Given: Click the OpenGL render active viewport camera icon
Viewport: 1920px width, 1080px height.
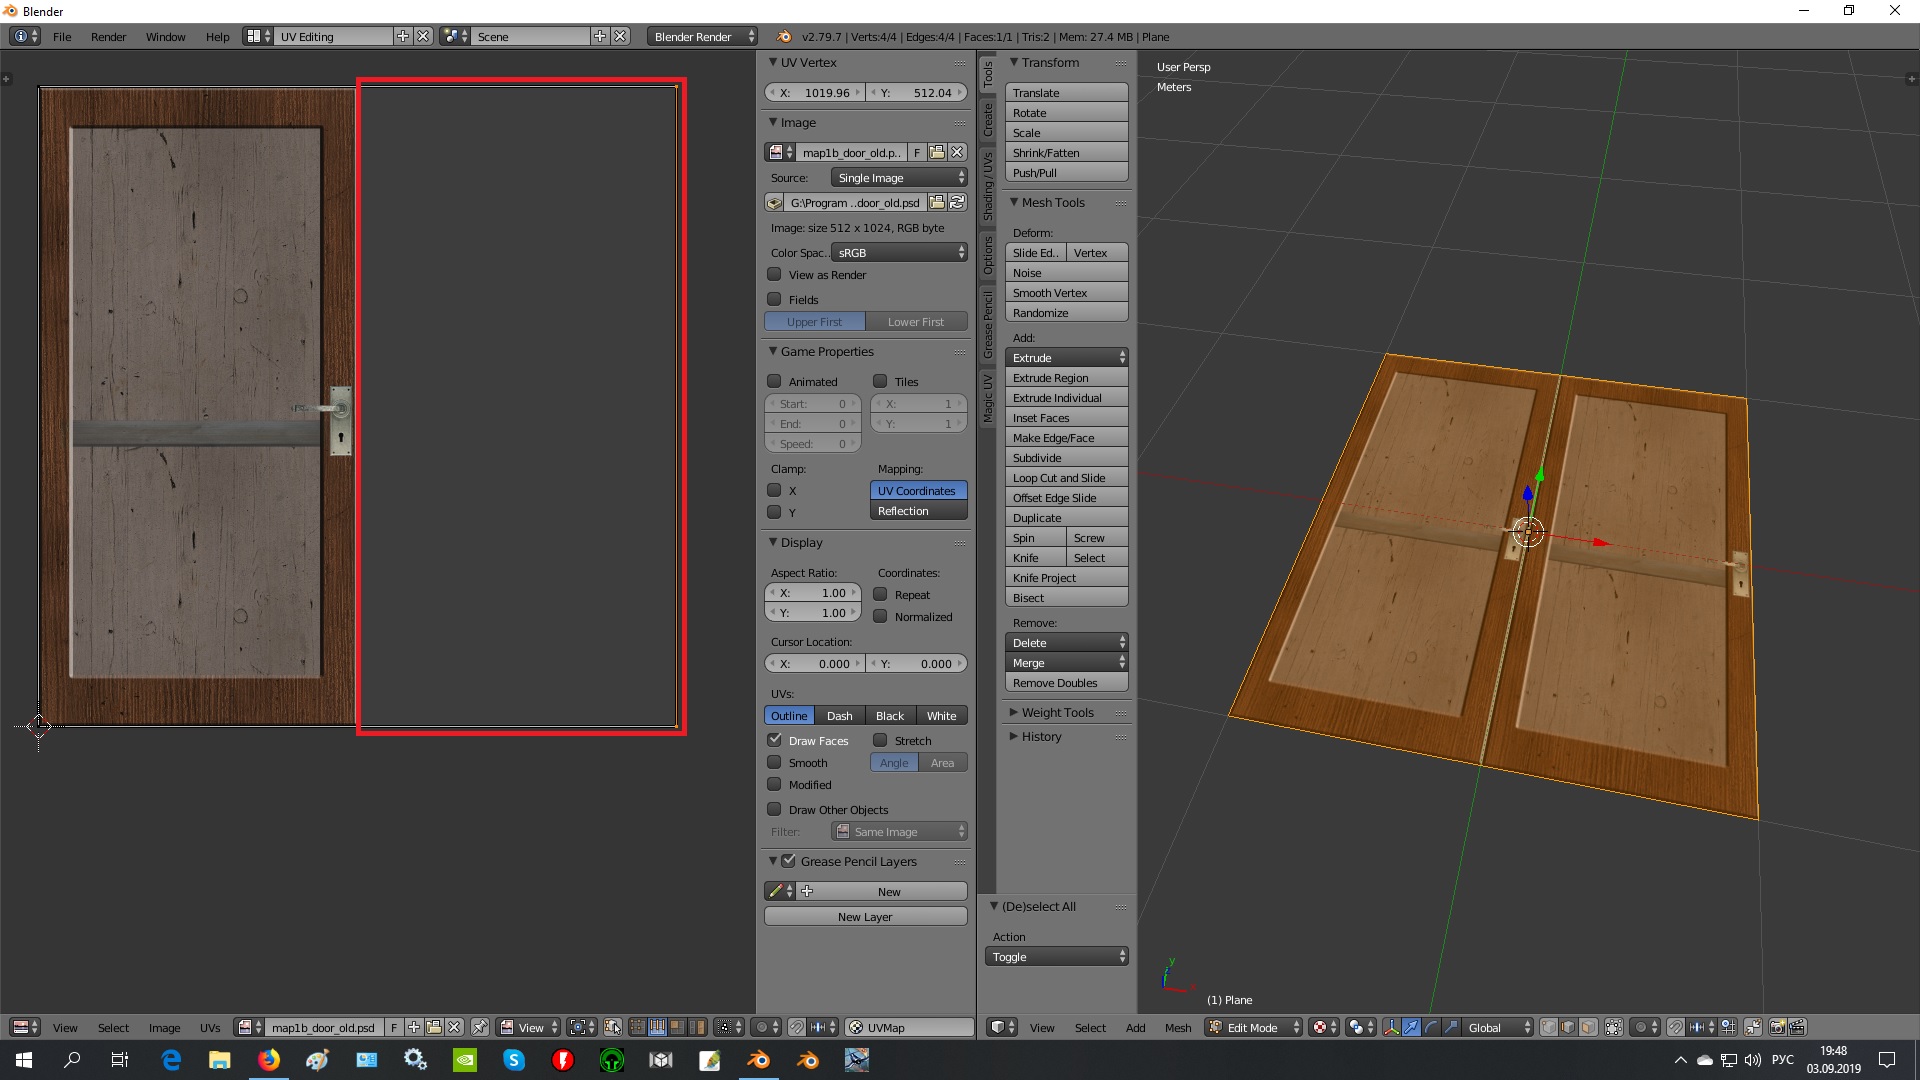Looking at the screenshot, I should tap(1777, 1027).
